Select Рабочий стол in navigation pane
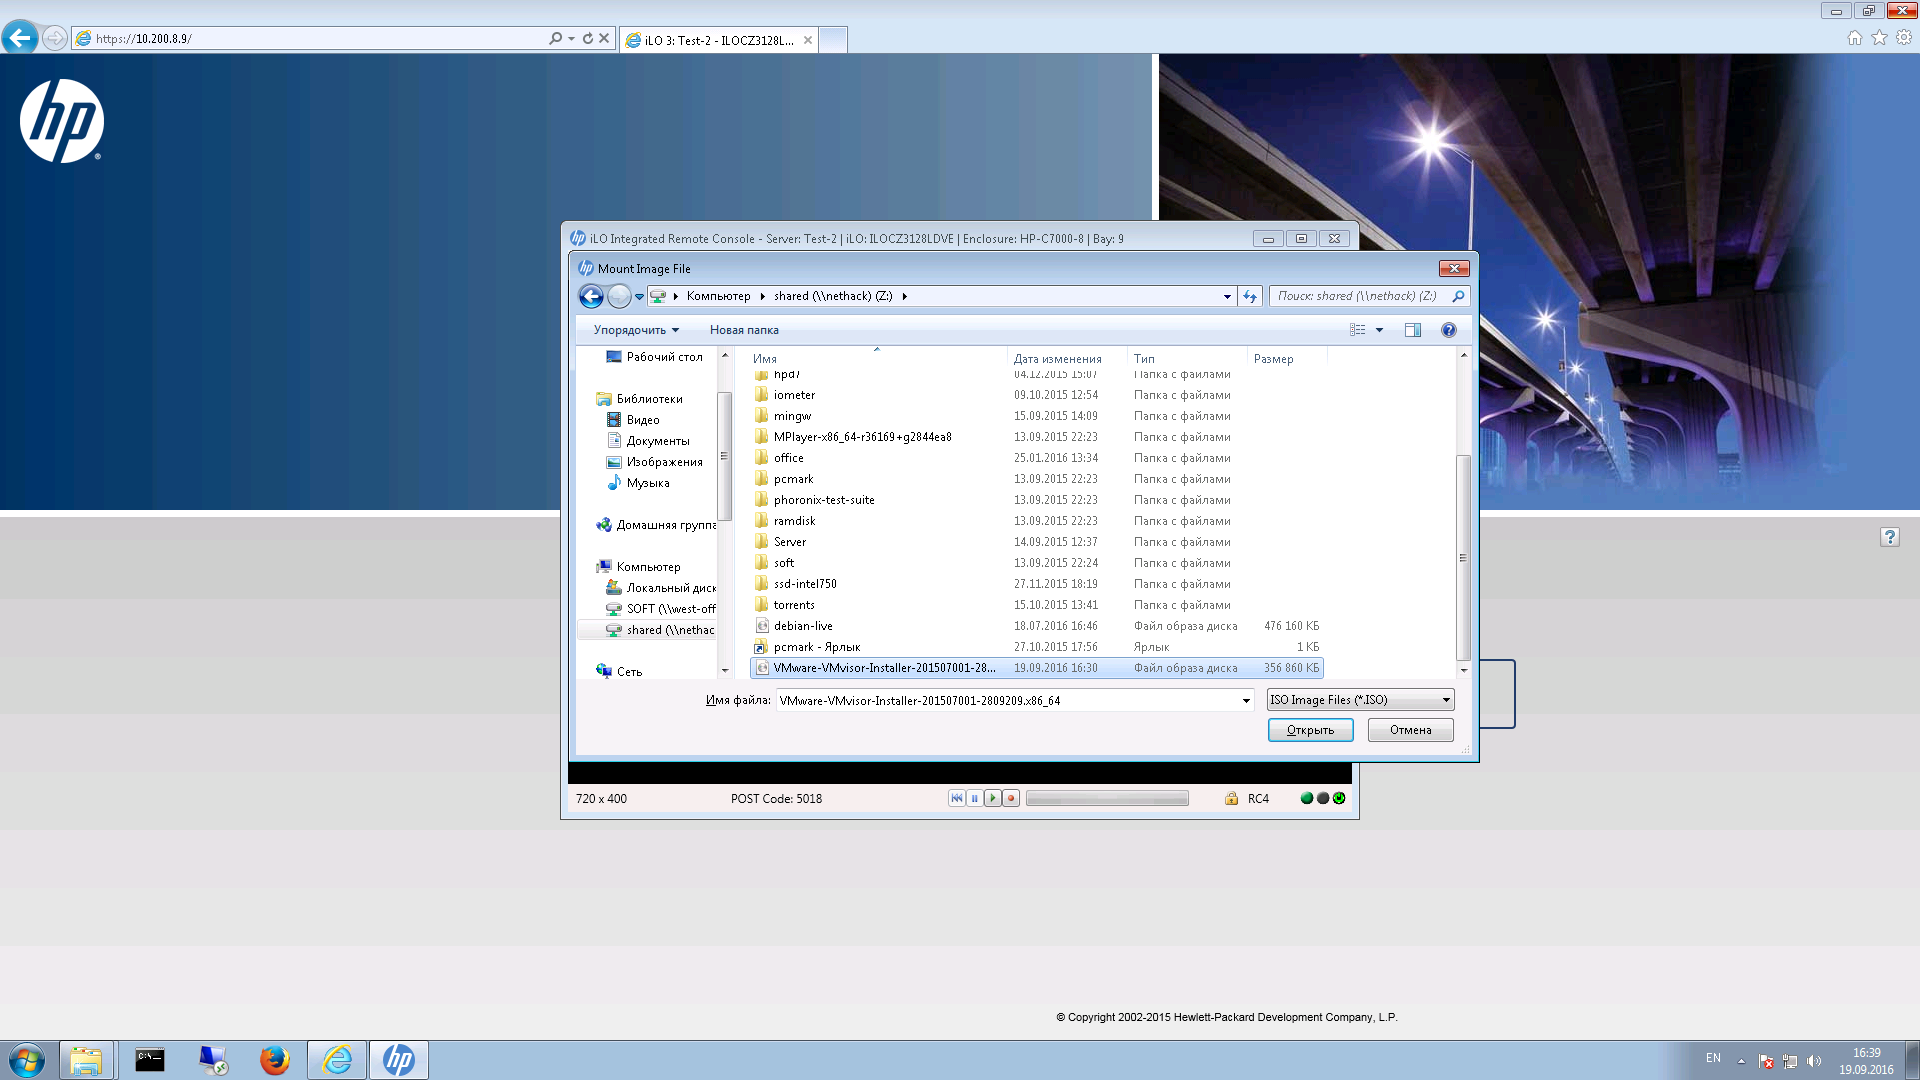1920x1080 pixels. (x=654, y=357)
